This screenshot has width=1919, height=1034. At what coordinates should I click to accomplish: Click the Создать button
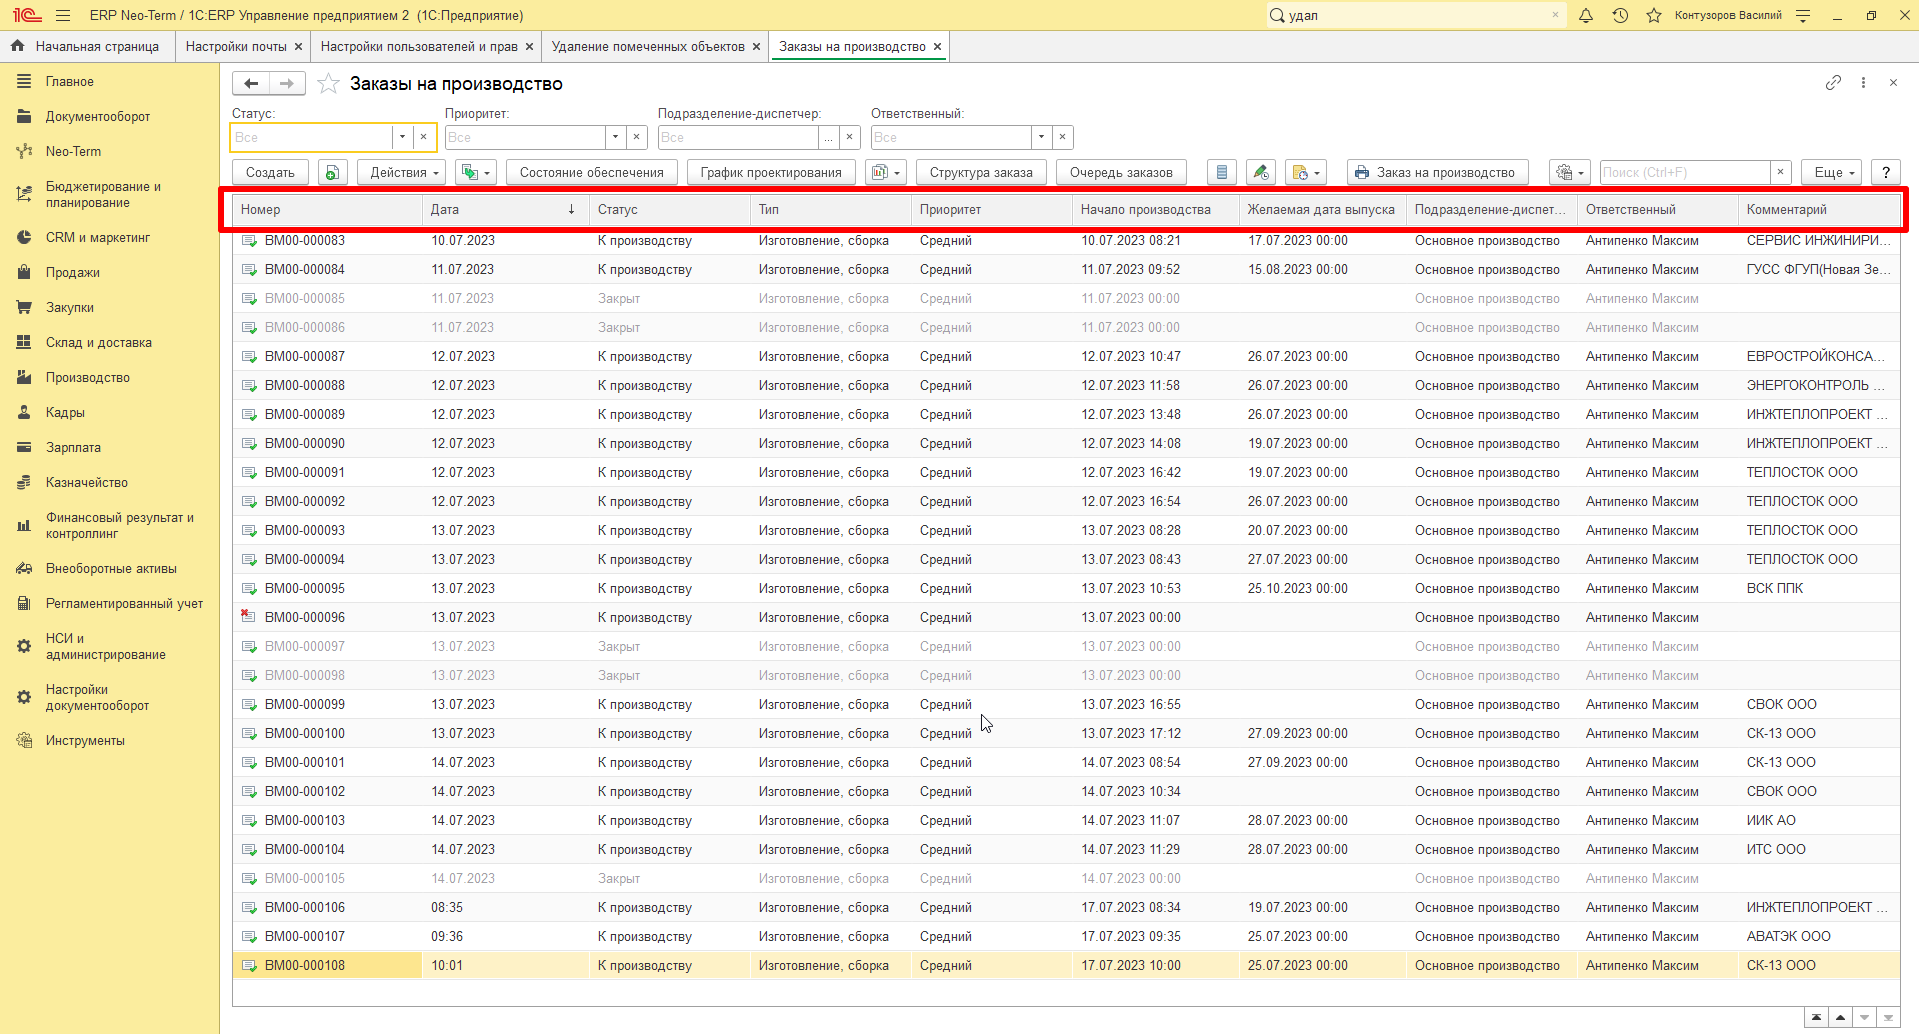tap(270, 173)
